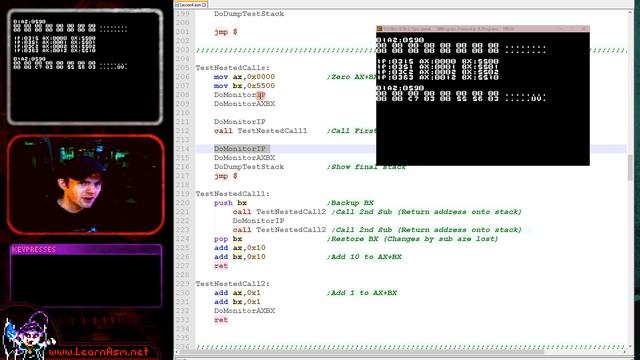Click 'add ax,0x1' on line 230

[237, 293]
